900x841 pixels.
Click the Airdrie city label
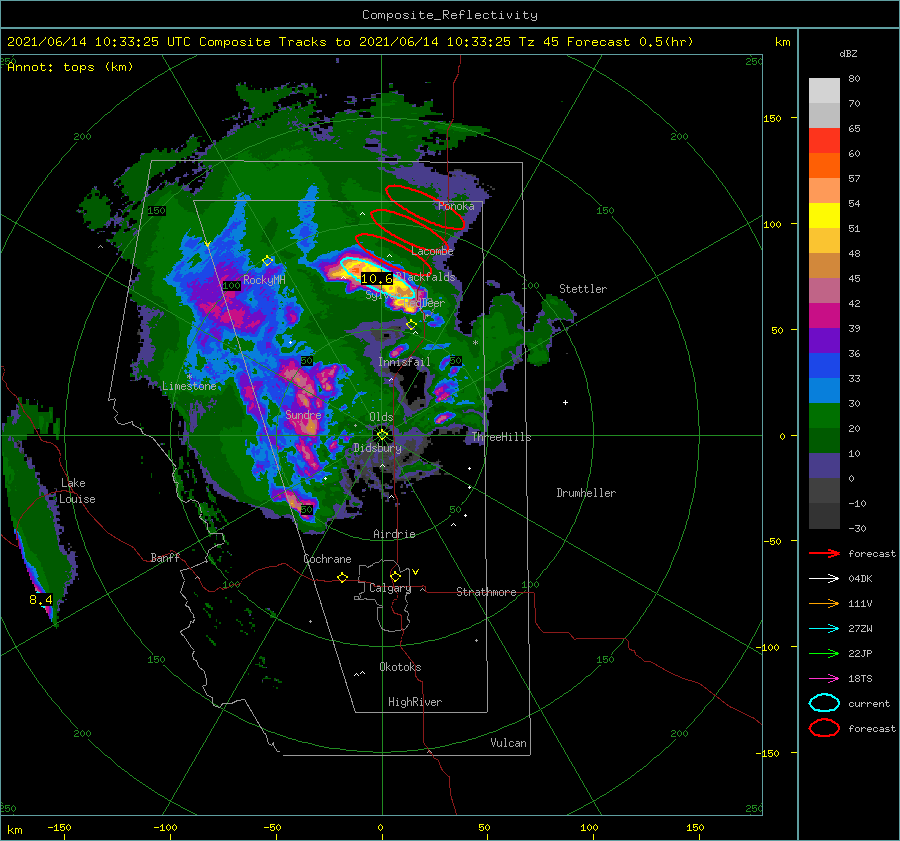coord(394,534)
